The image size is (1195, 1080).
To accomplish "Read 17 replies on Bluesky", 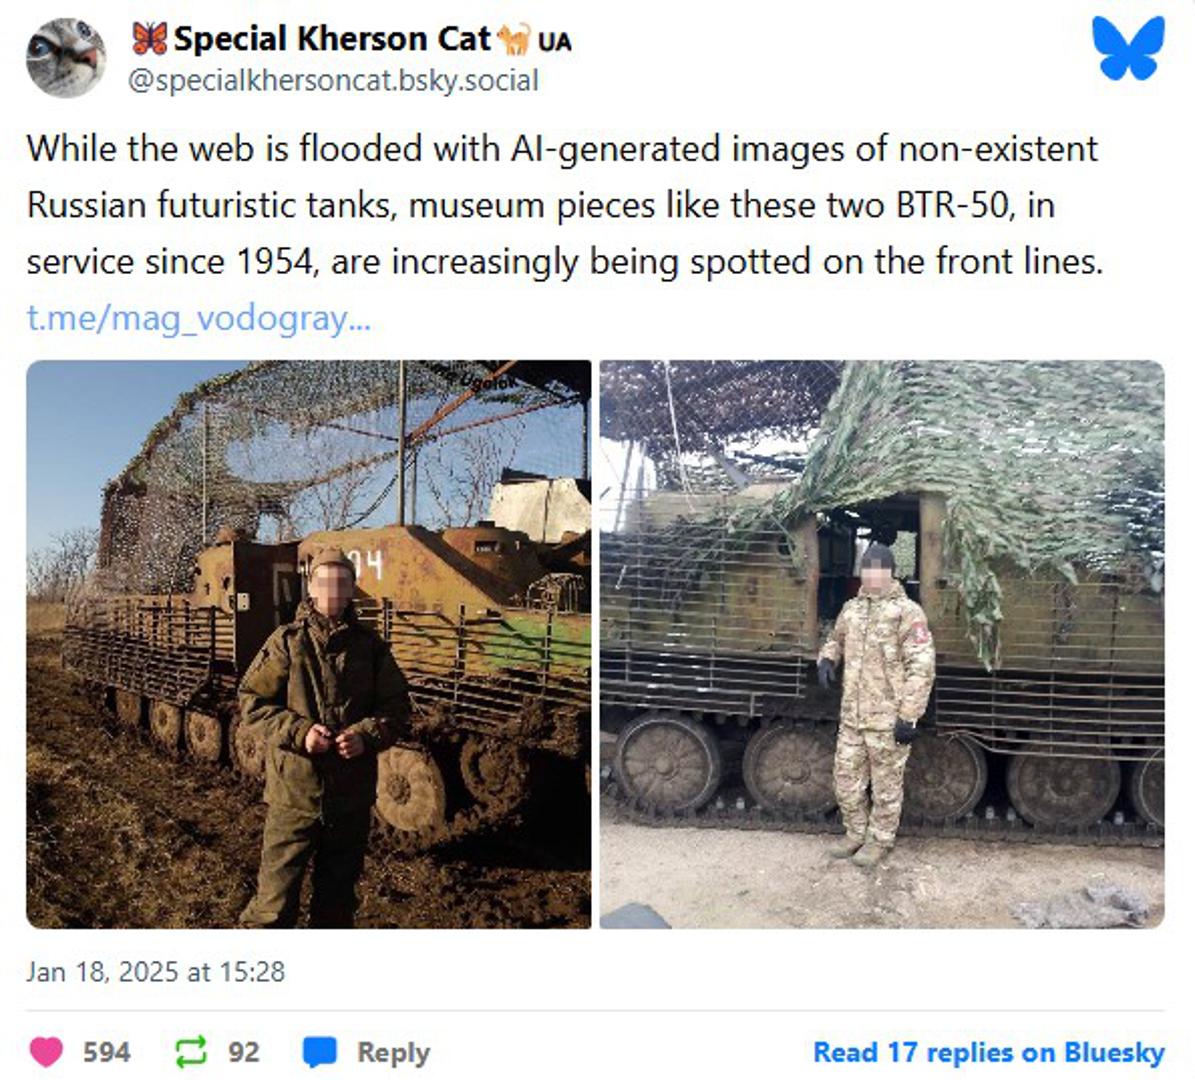I will pyautogui.click(x=988, y=1052).
